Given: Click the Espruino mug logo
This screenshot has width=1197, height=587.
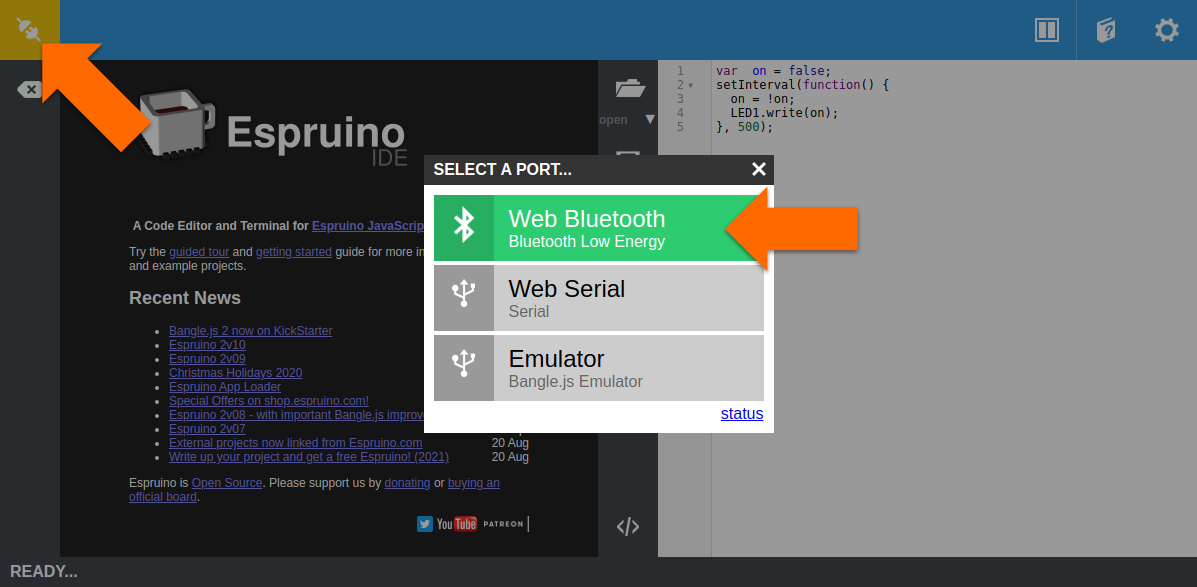Looking at the screenshot, I should [176, 122].
